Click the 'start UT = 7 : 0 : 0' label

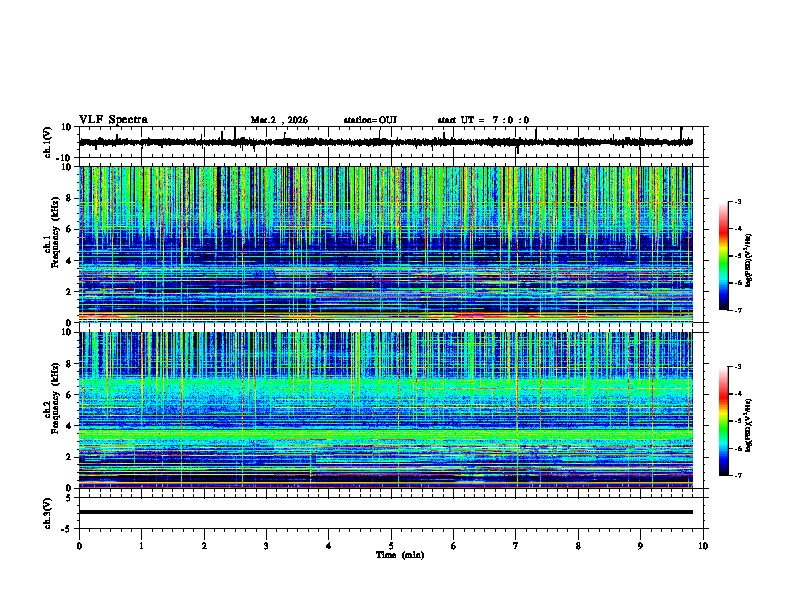click(x=483, y=120)
